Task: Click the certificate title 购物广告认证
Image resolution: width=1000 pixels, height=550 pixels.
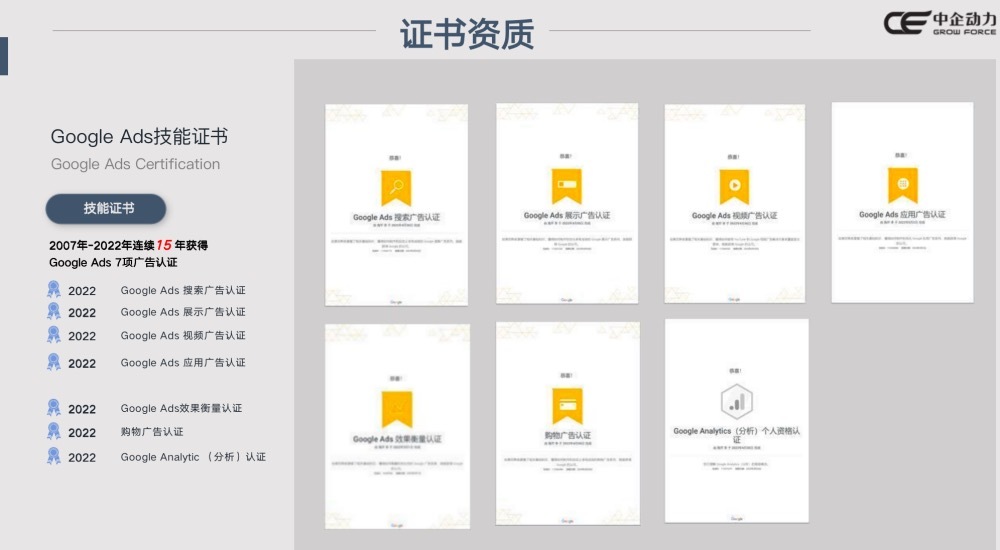Action: click(x=567, y=435)
